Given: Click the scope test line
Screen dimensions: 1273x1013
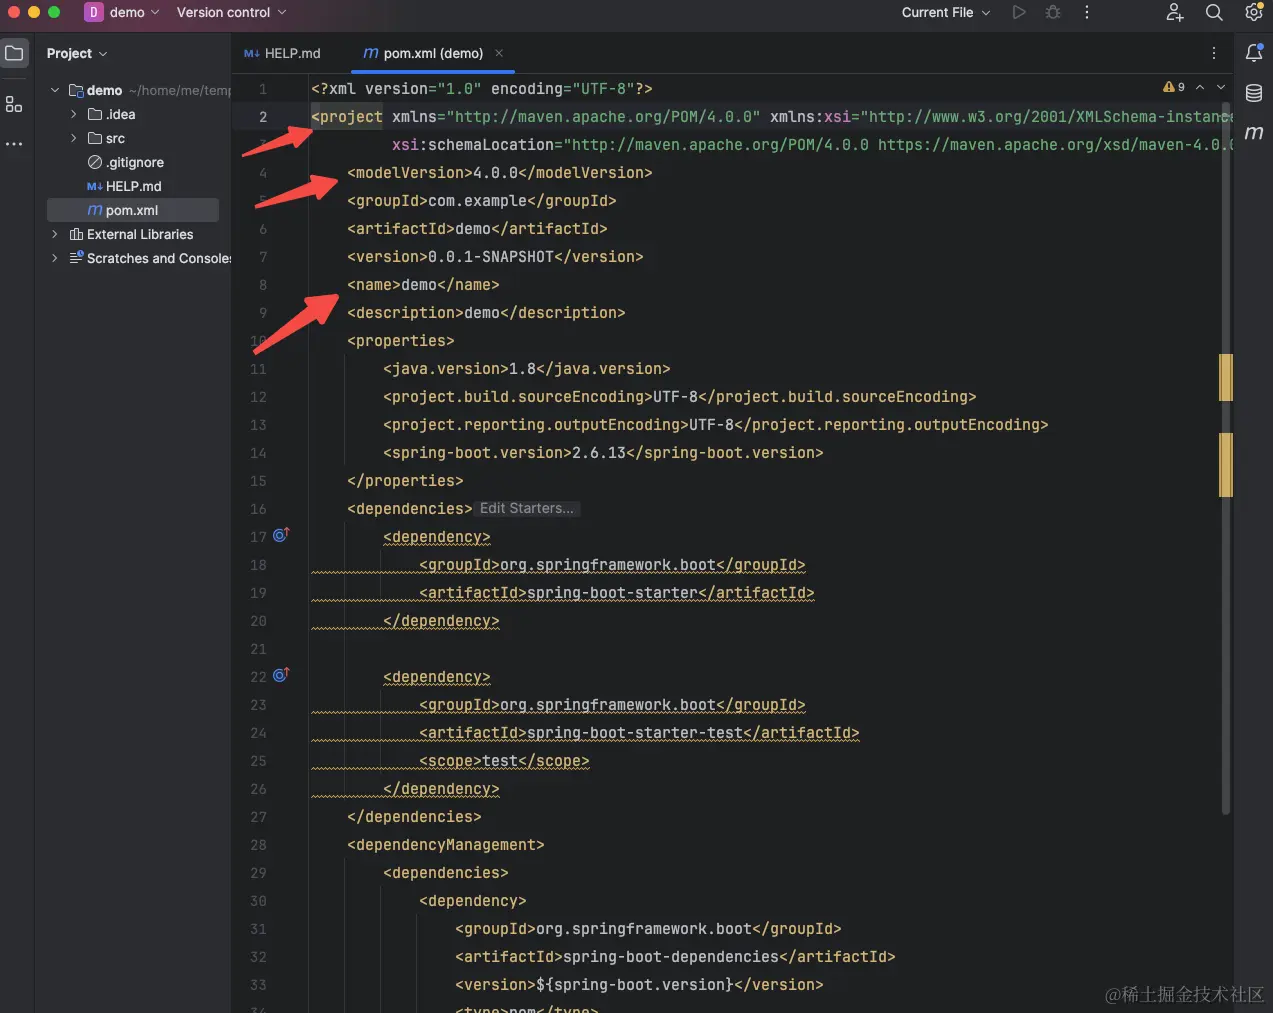Looking at the screenshot, I should point(504,761).
